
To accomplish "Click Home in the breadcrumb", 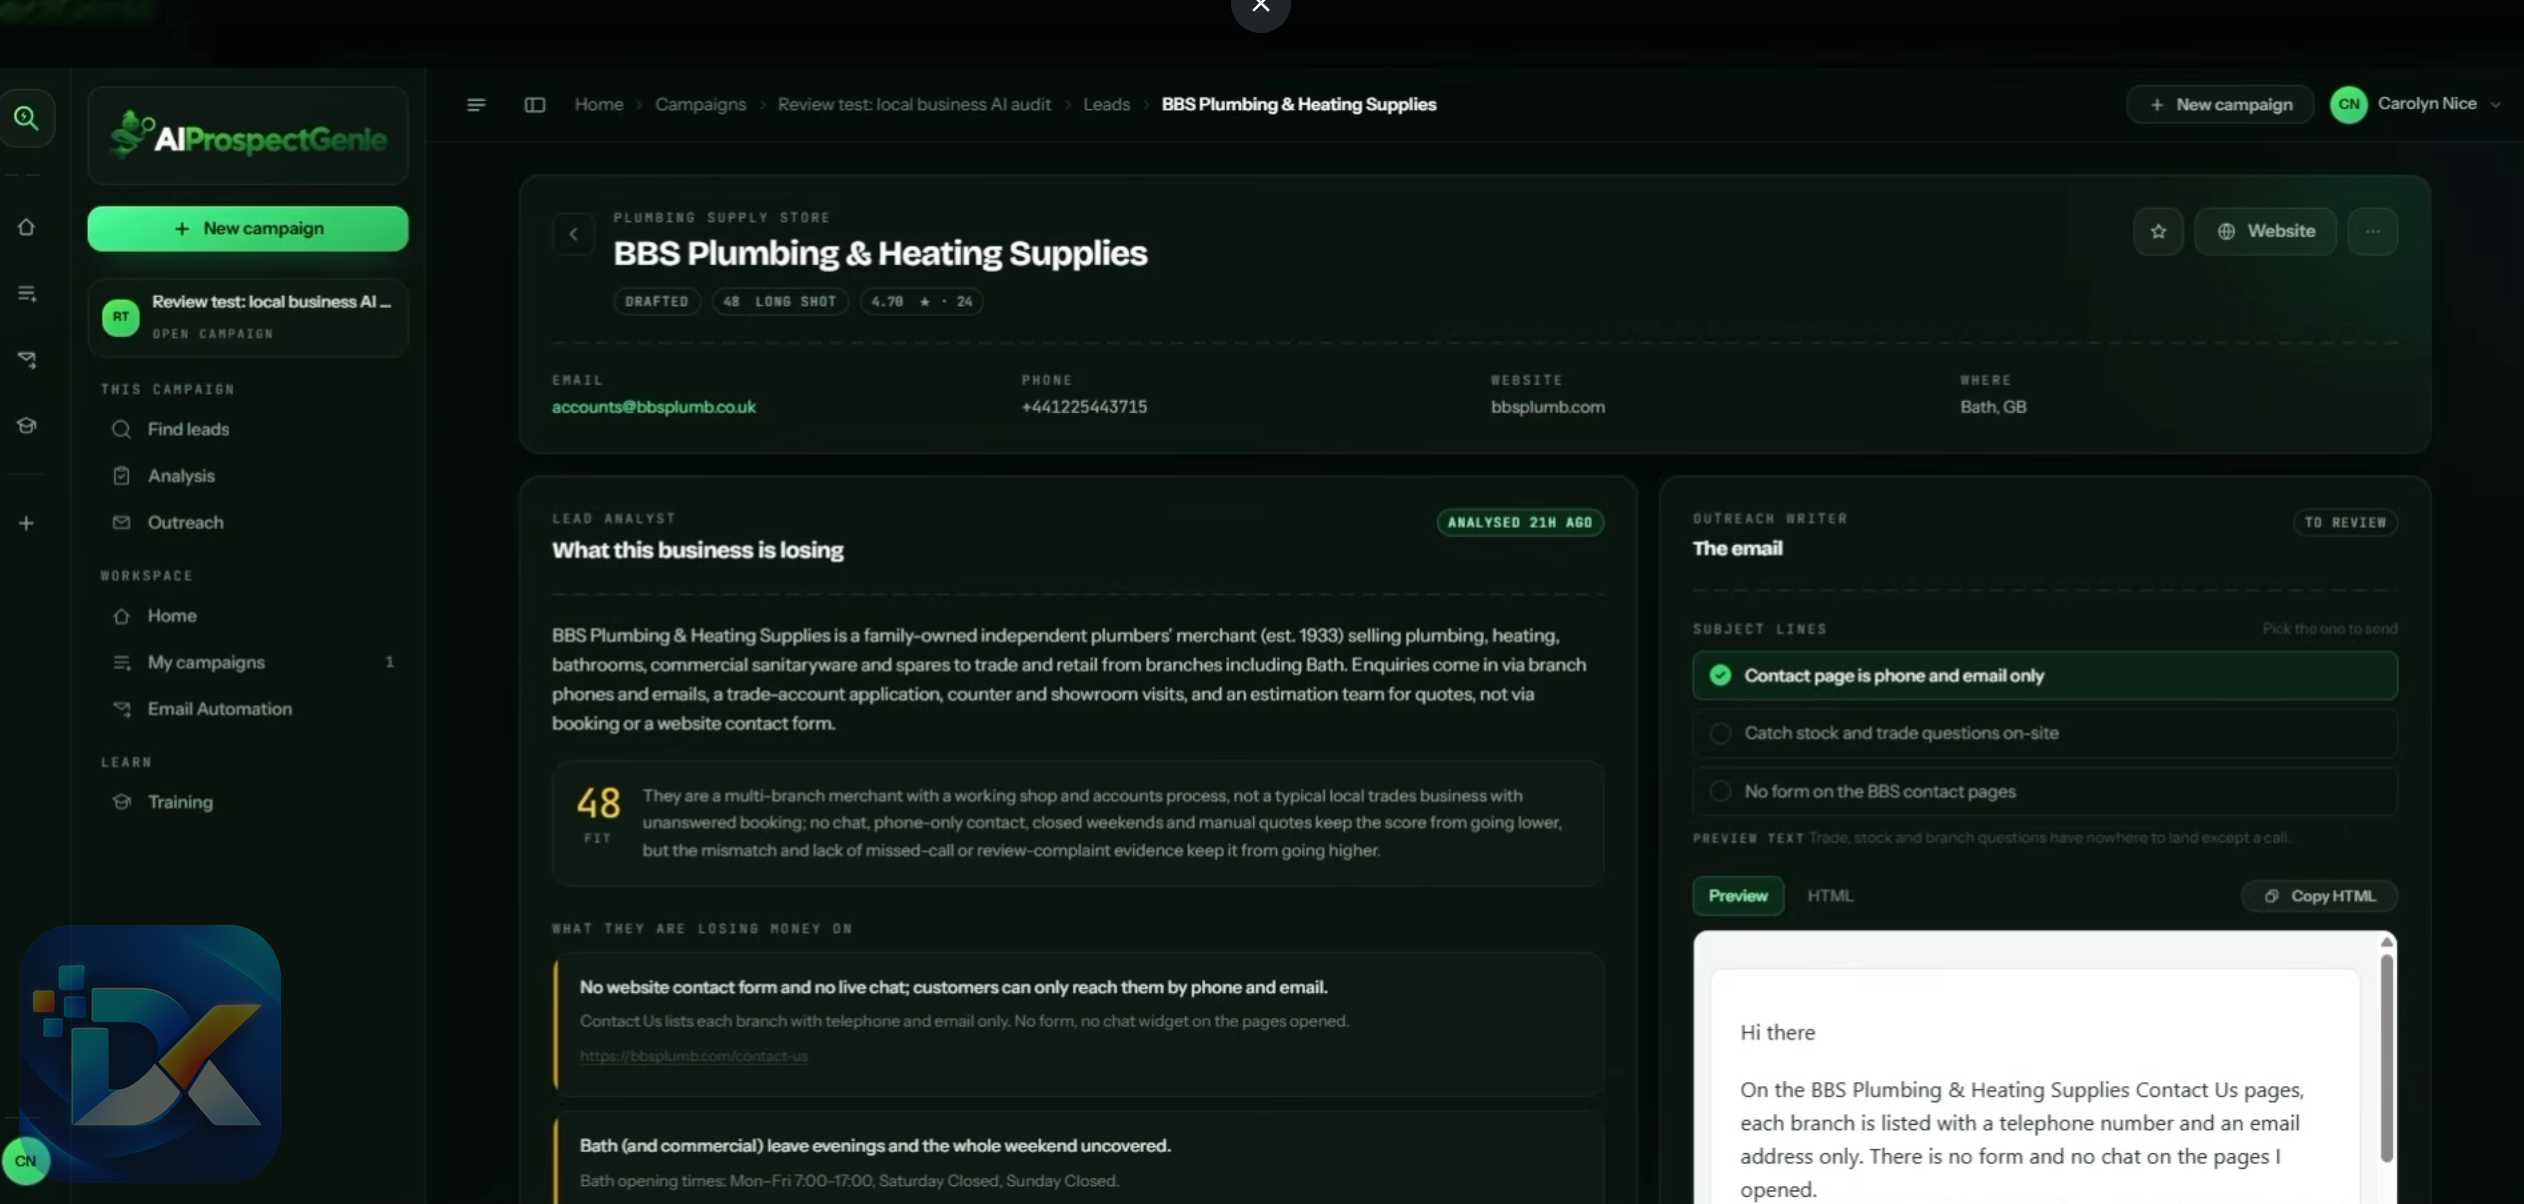I will 598,104.
